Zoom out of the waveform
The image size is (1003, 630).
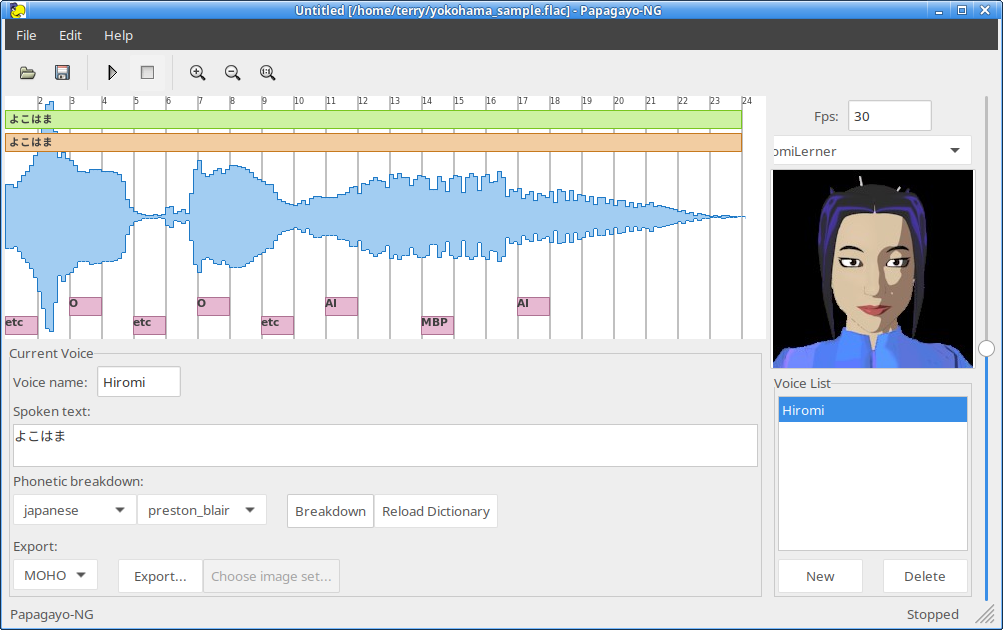232,73
